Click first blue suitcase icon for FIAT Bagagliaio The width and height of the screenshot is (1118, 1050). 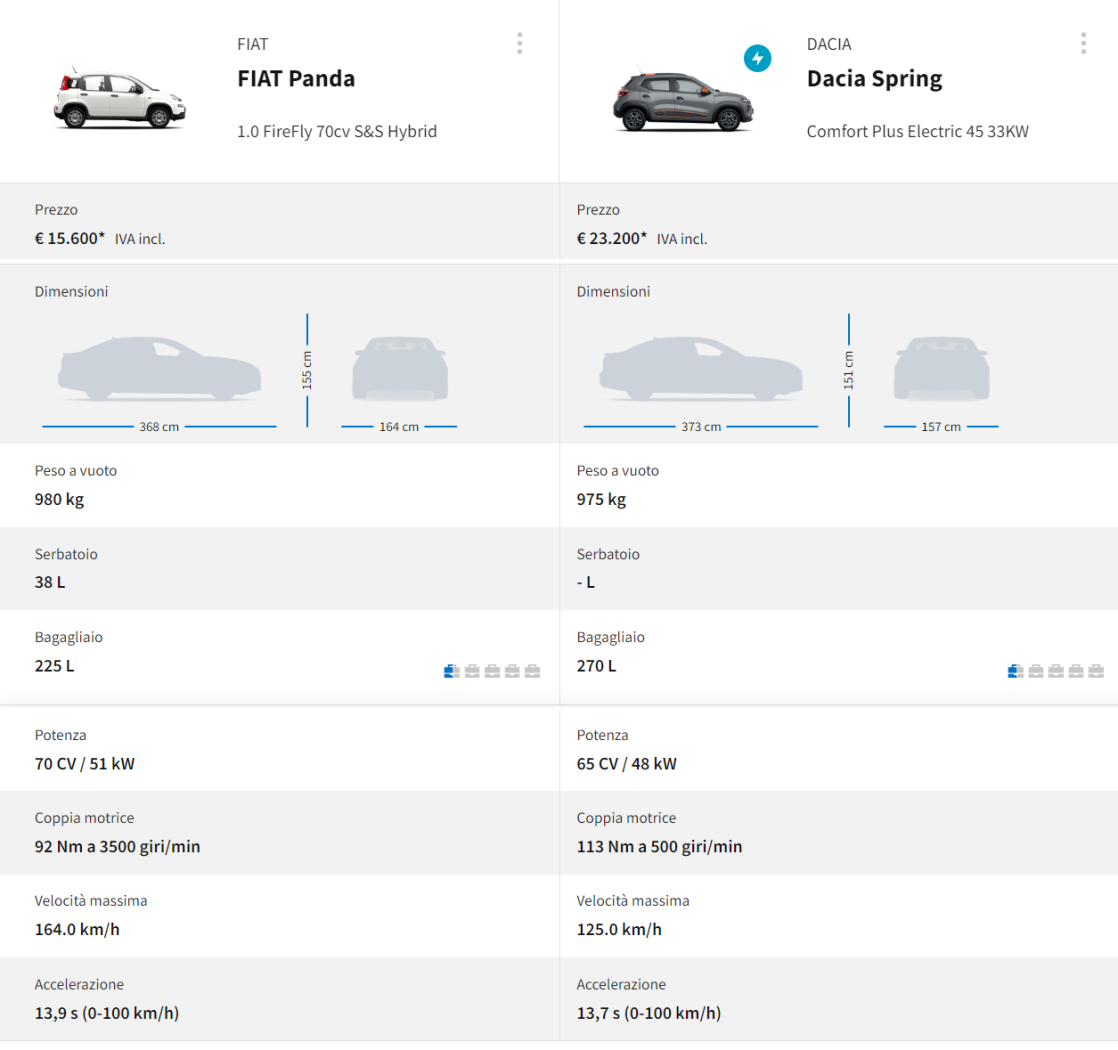(451, 671)
